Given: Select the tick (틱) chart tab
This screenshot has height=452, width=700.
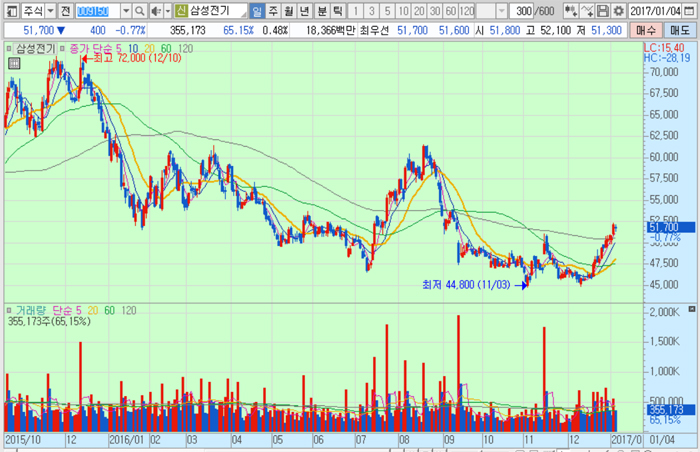Looking at the screenshot, I should pos(338,11).
